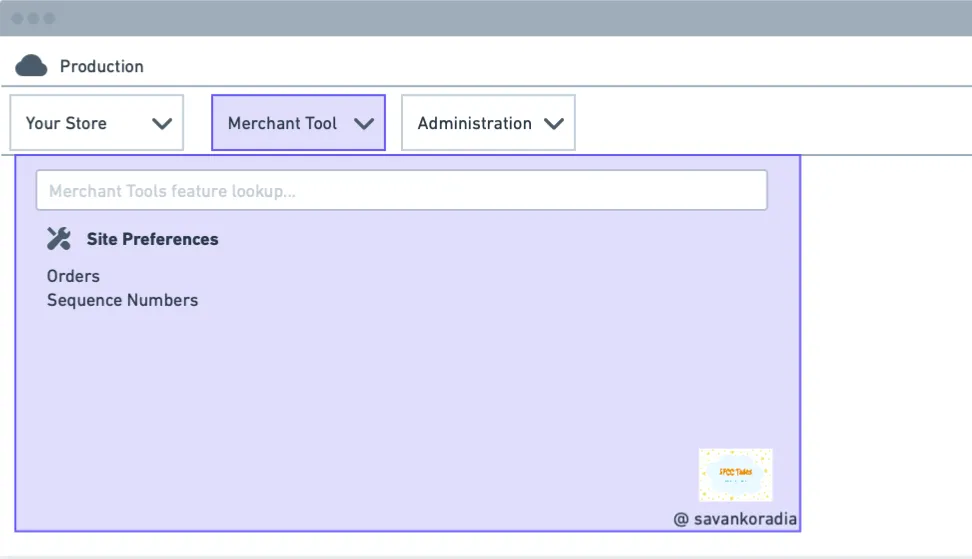Click the third window control dot in title bar
The width and height of the screenshot is (972, 559).
point(50,19)
